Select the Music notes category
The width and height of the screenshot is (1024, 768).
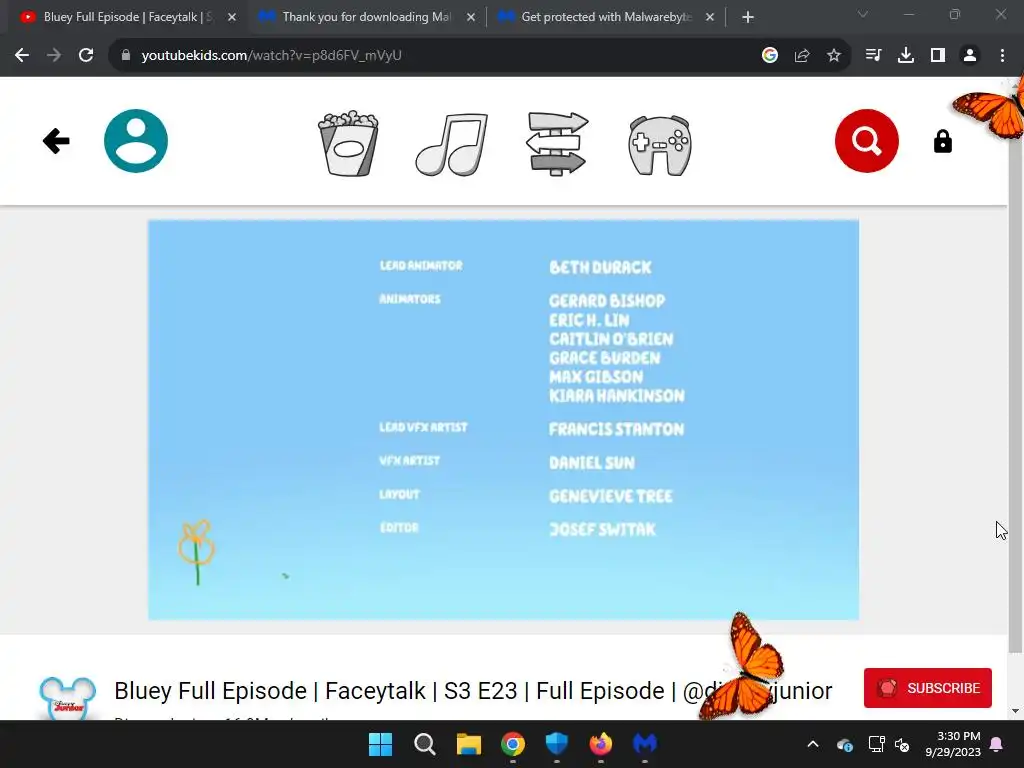pyautogui.click(x=451, y=144)
